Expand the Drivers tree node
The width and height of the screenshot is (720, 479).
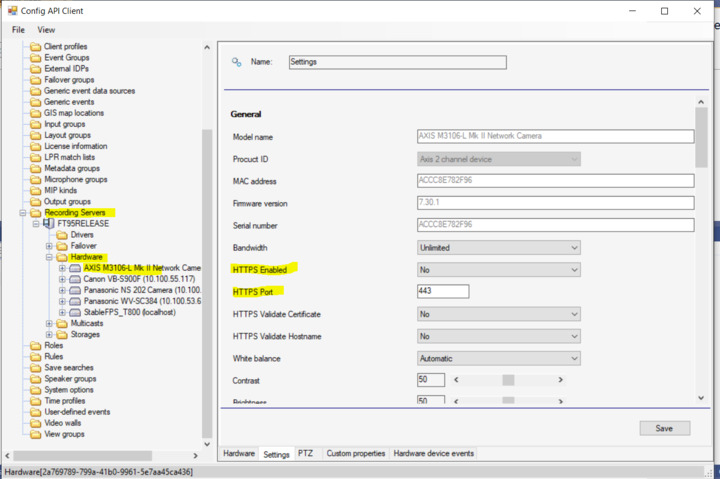coord(49,235)
